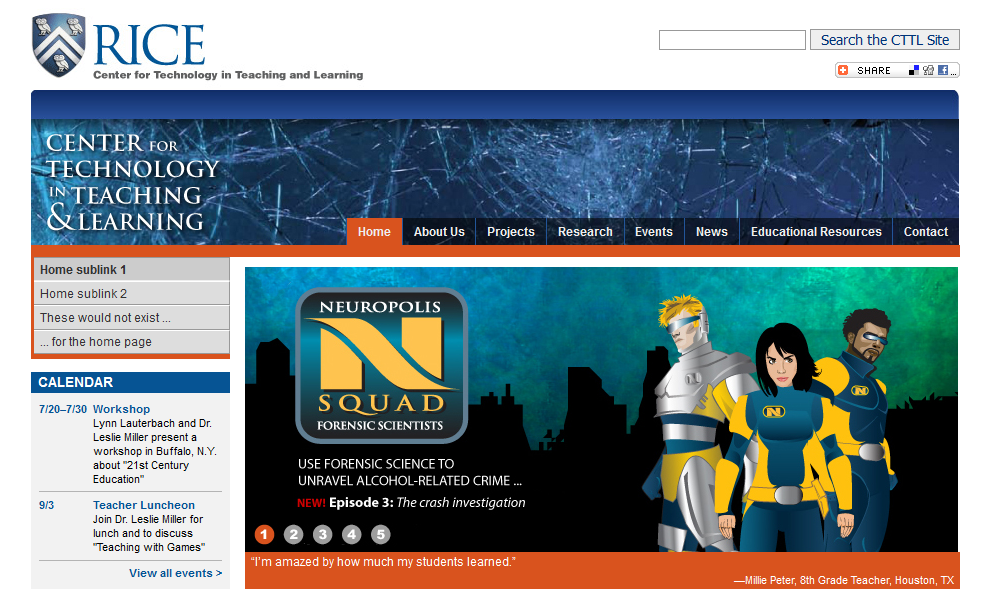Viewport: 991px width, 603px height.
Task: Click the 'USE FORENSIC SCIENCE TO' slide caption
Action: pos(376,464)
